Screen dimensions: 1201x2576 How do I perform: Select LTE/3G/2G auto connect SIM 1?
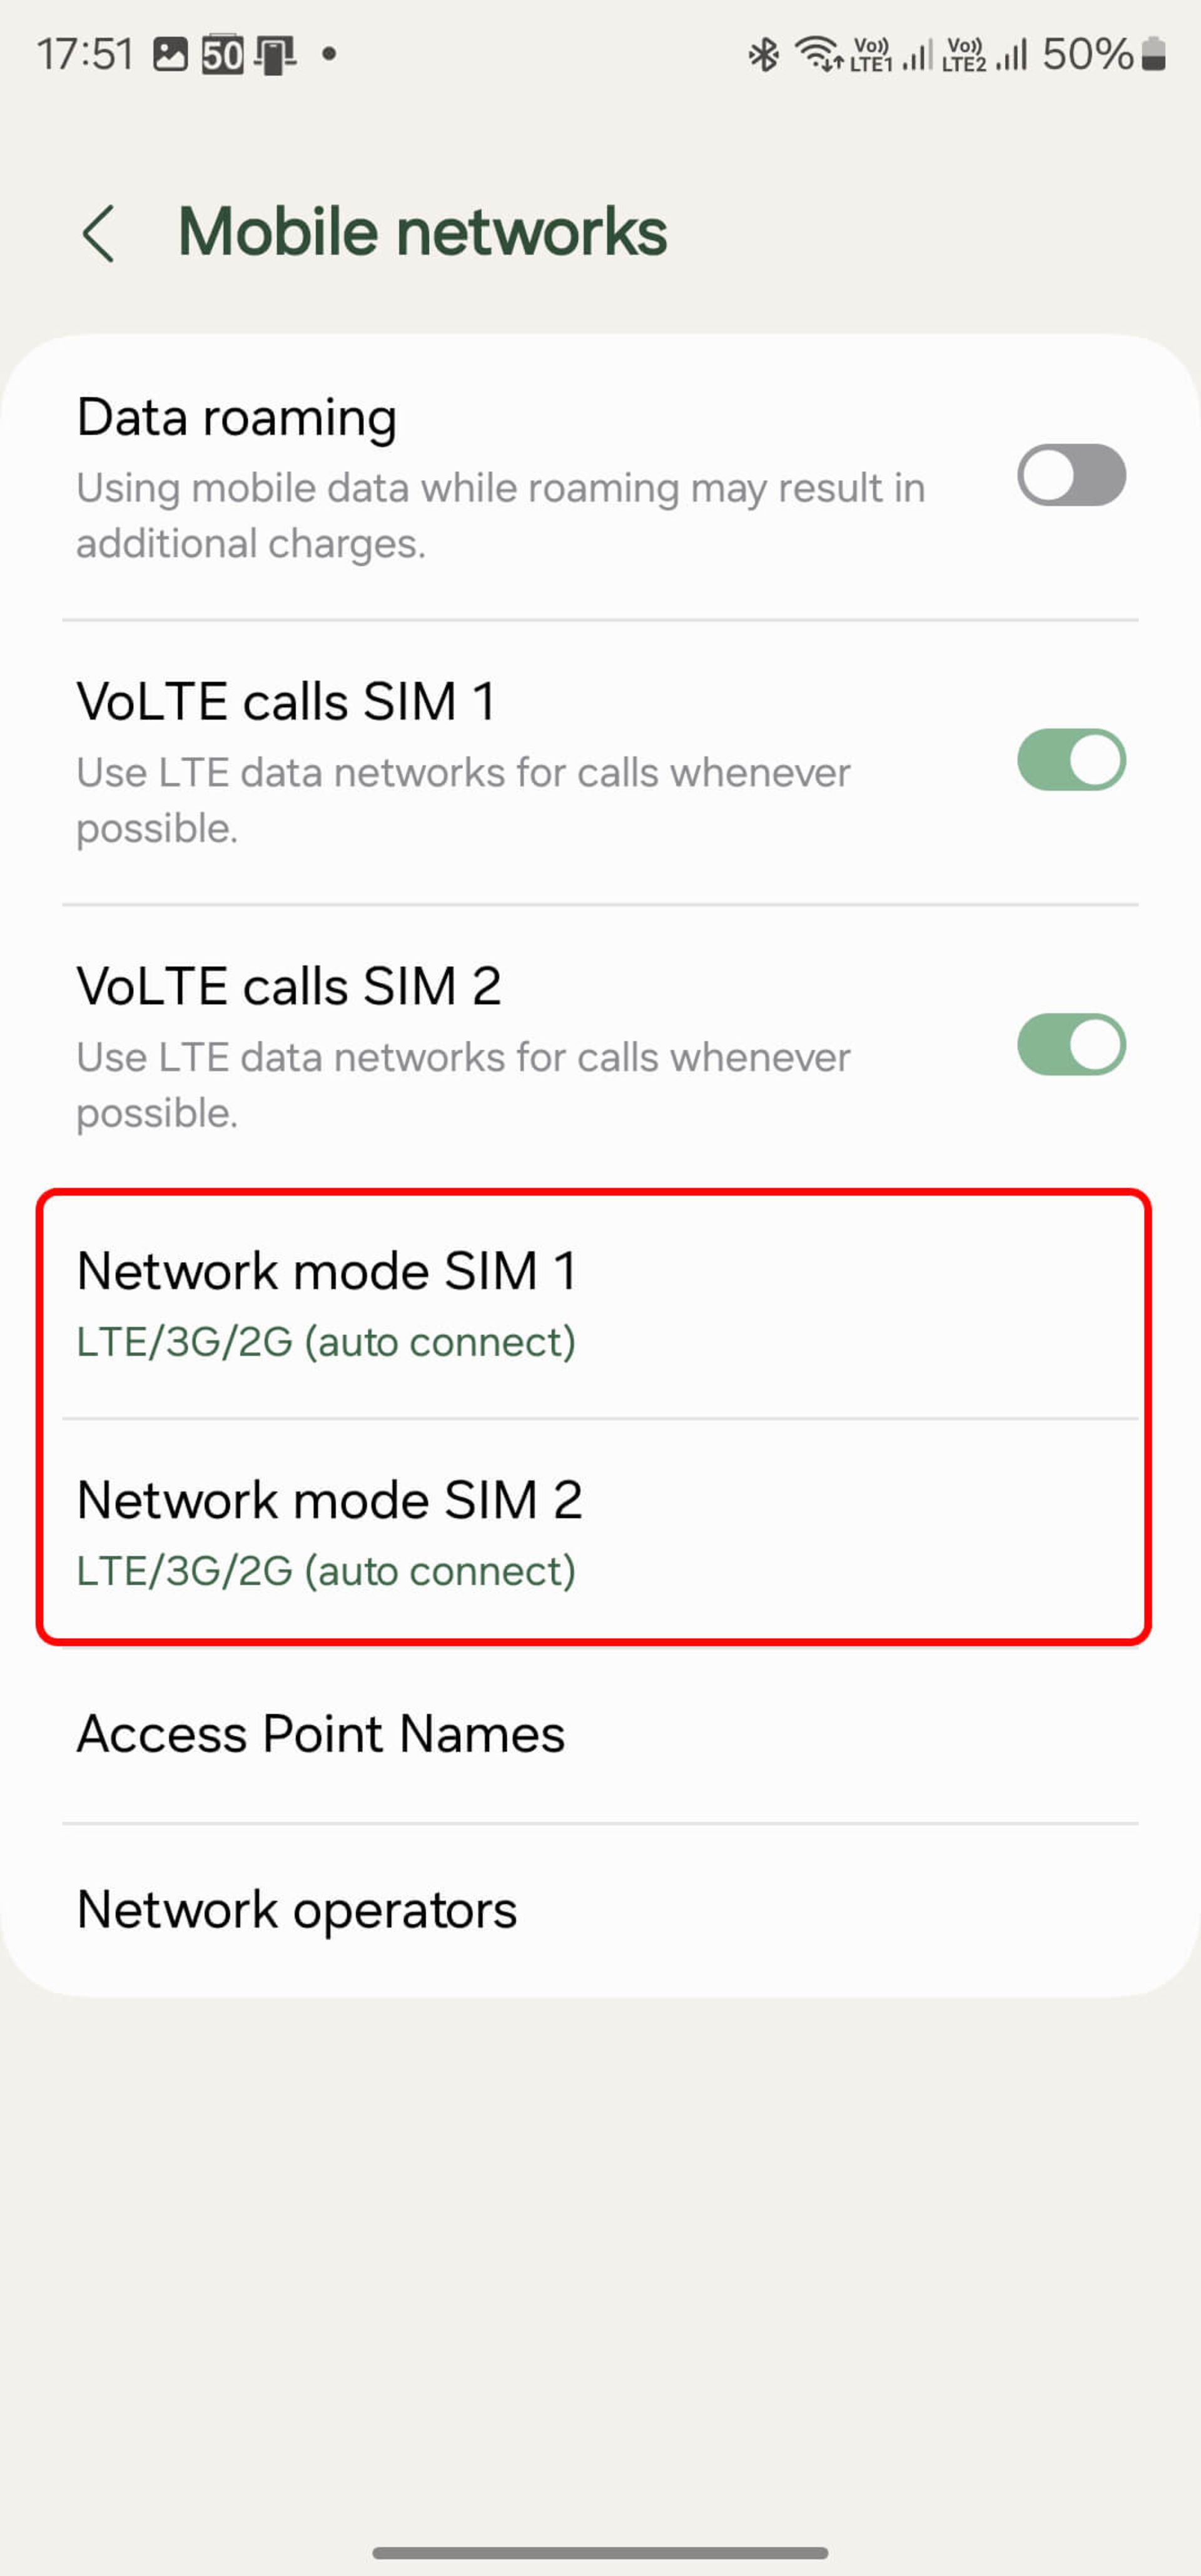pos(600,1298)
